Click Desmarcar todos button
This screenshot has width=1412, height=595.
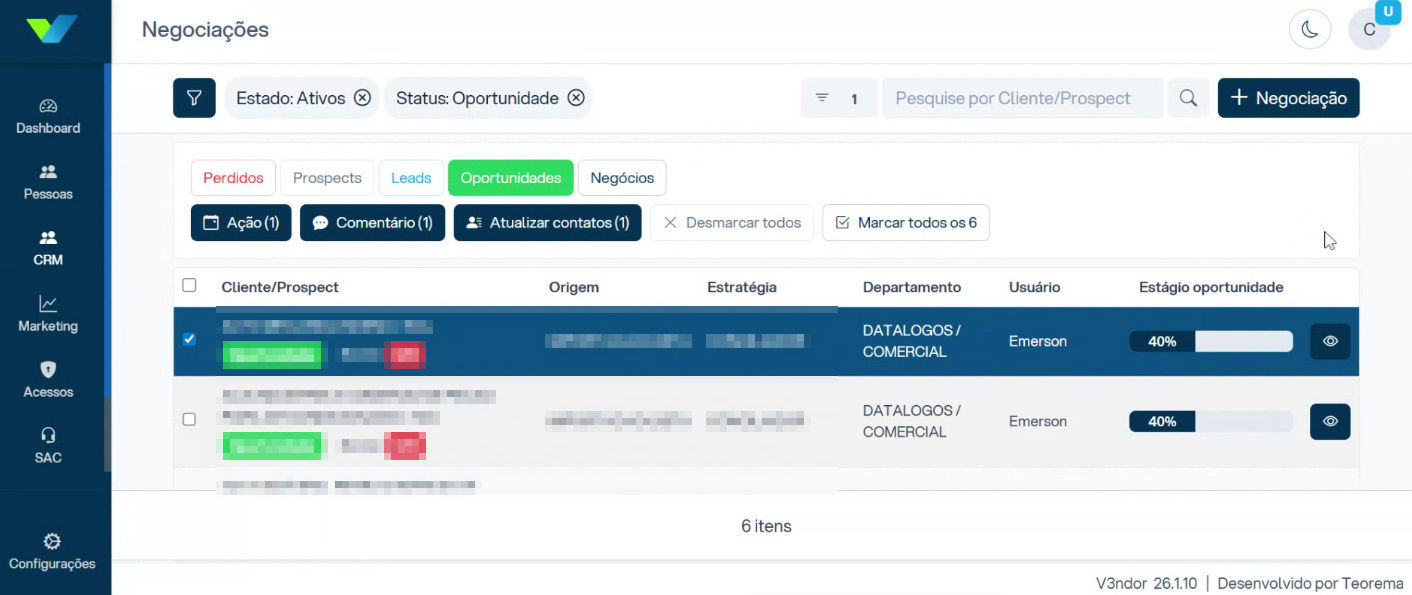point(732,223)
